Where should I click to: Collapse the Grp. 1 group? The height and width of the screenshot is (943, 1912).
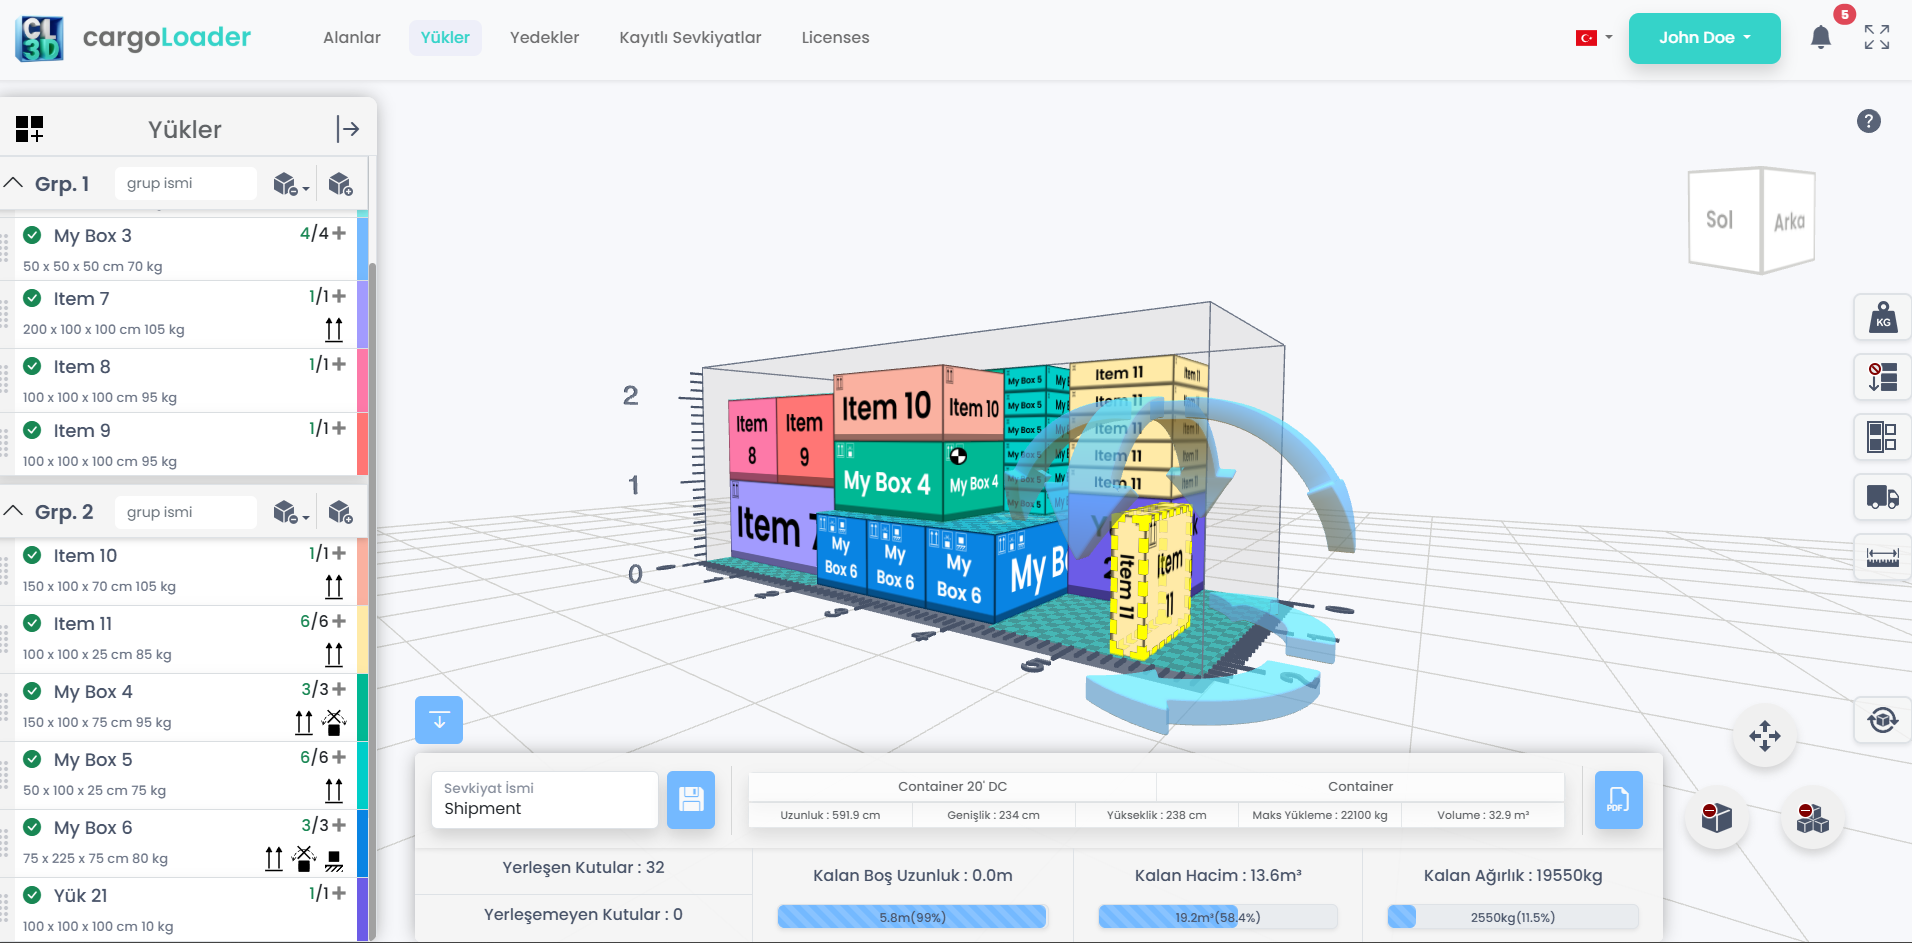click(x=14, y=183)
